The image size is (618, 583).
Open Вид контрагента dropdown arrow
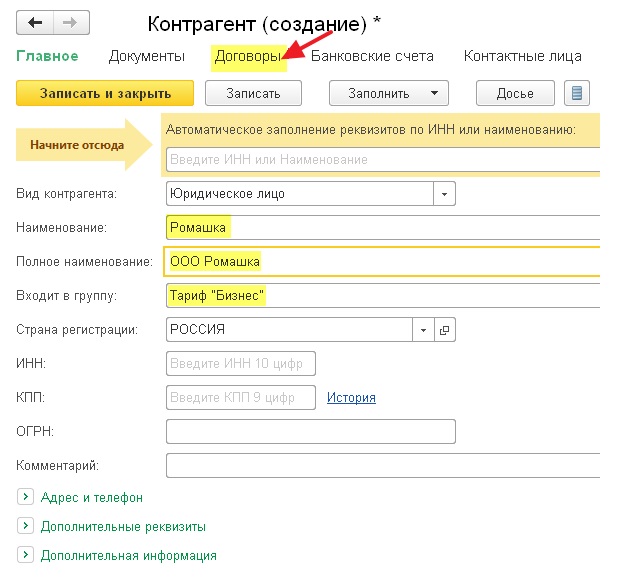(445, 194)
